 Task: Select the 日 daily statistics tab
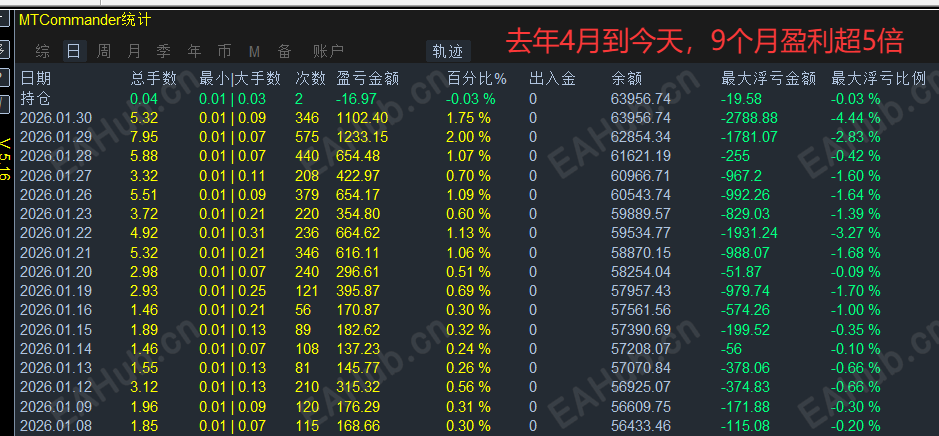tap(74, 52)
